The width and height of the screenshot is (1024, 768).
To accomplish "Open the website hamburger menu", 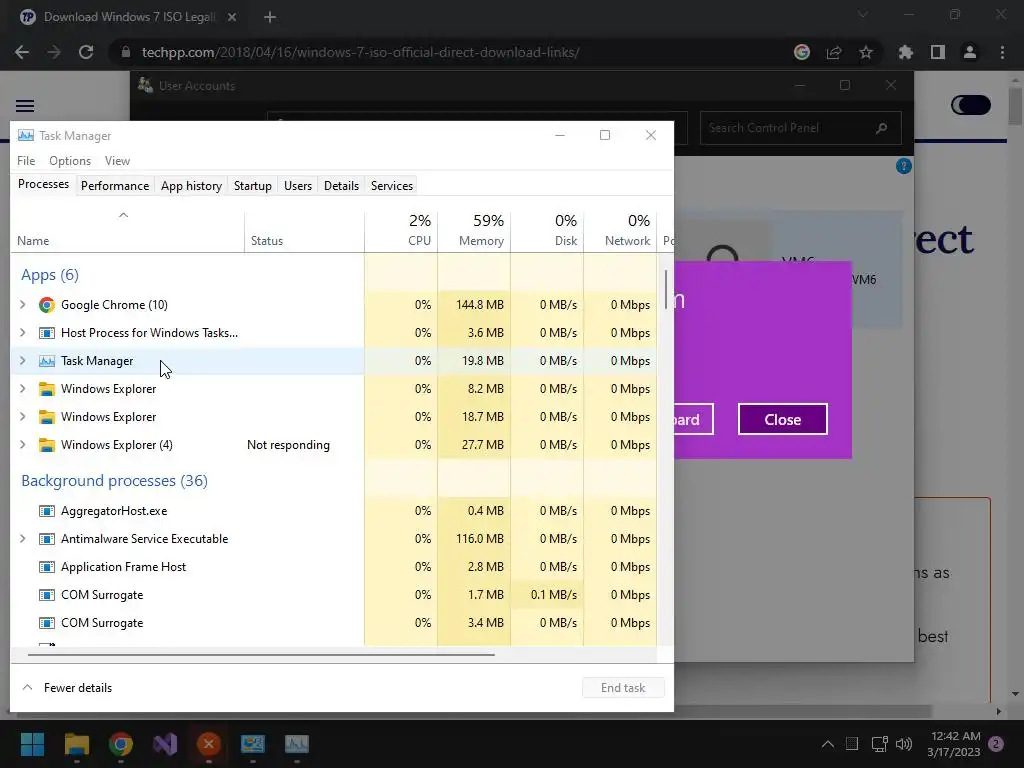I will (25, 106).
